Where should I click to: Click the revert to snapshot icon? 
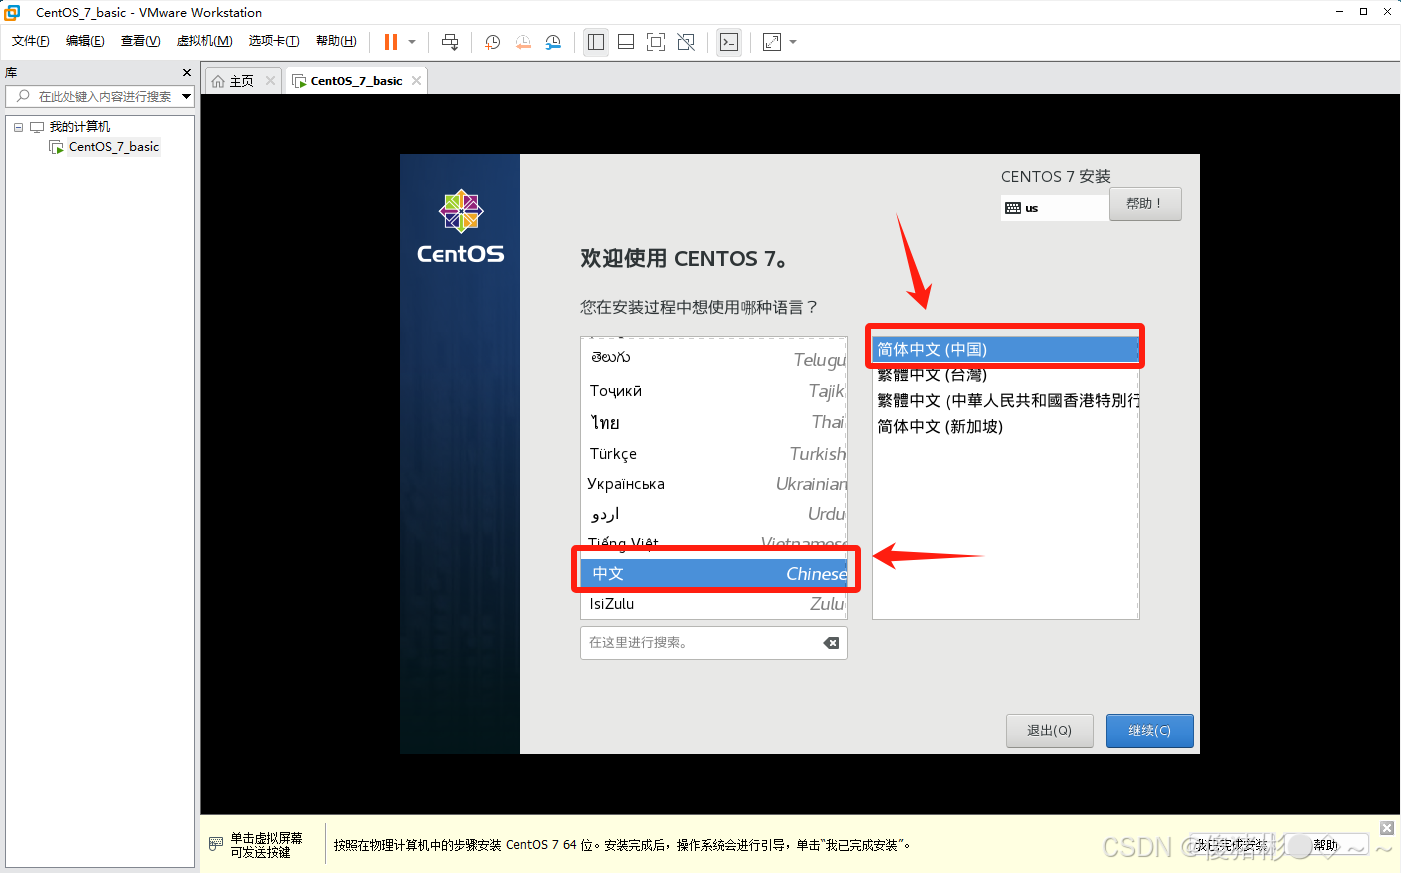point(523,42)
